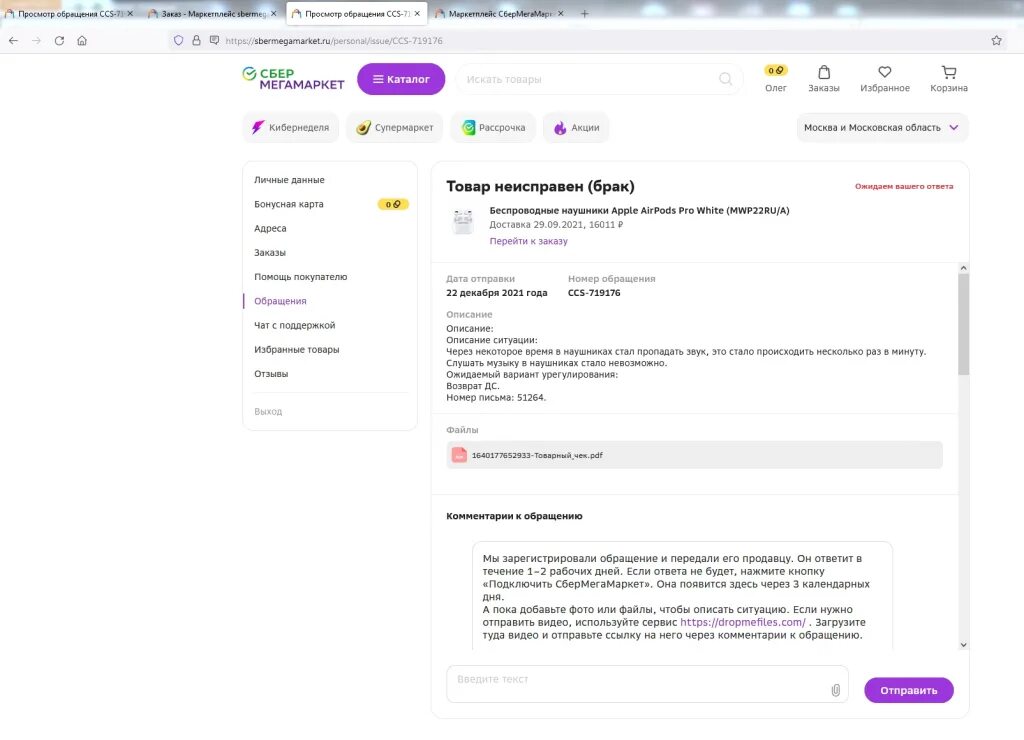Viewport: 1024px width, 740px height.
Task: Switch to Маркетплейс СберМегаМаркет tab
Action: tap(500, 13)
